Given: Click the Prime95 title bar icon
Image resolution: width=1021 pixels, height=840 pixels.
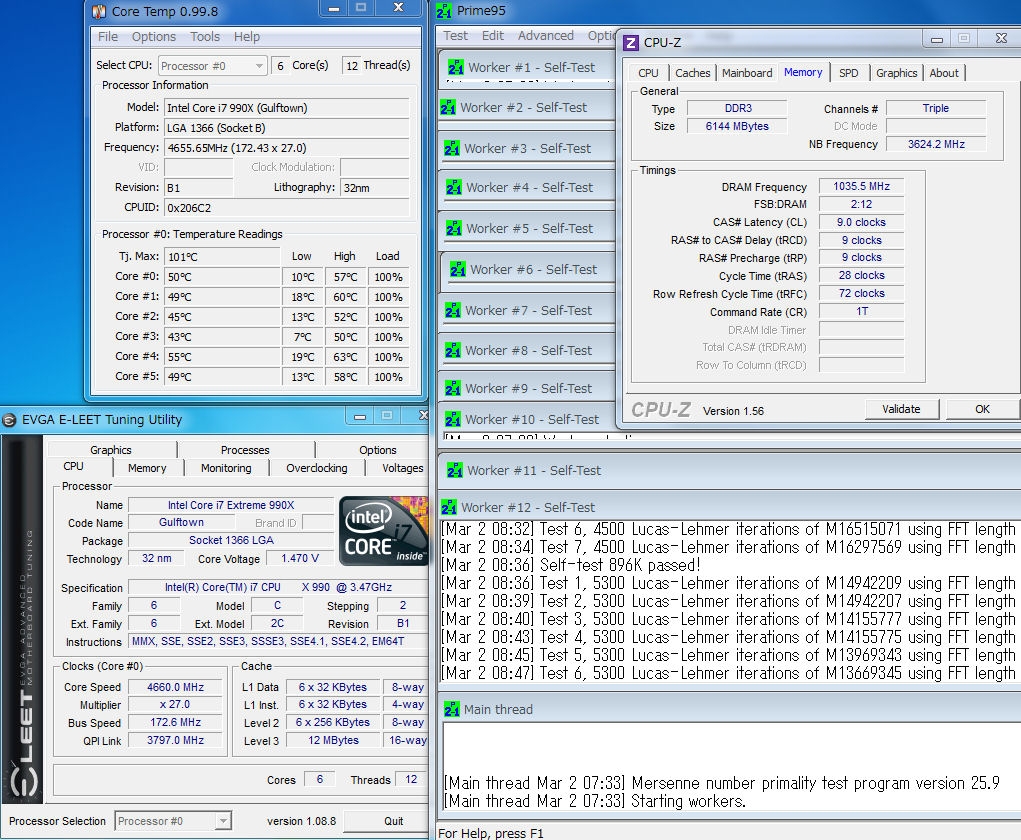Looking at the screenshot, I should tap(444, 12).
